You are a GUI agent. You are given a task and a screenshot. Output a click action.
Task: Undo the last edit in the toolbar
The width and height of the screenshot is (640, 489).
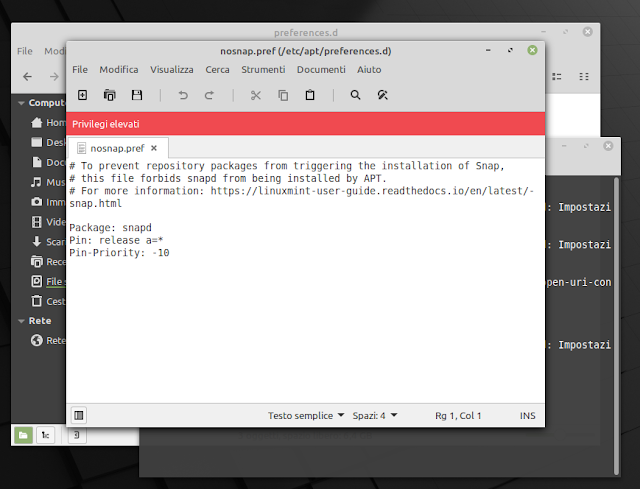(x=183, y=95)
